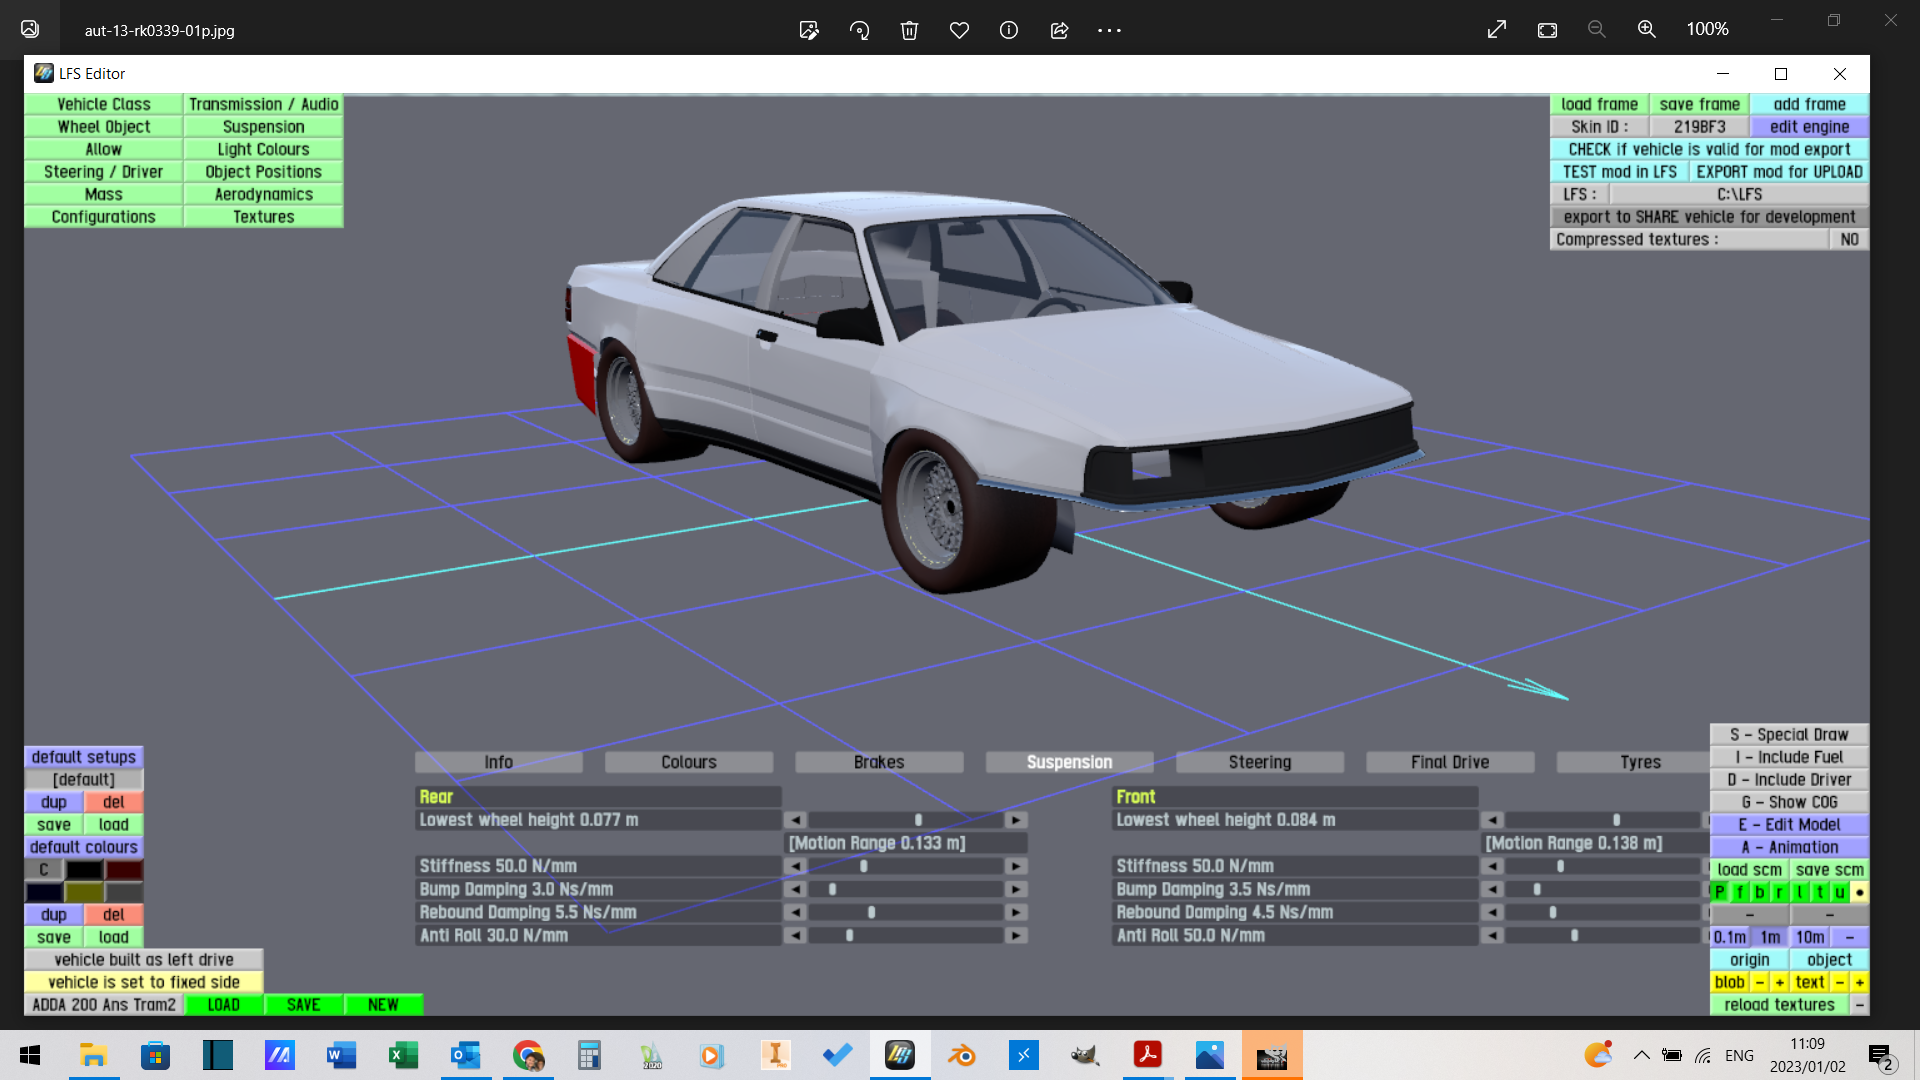The width and height of the screenshot is (1920, 1080).
Task: Toggle the G - Show COG option
Action: 1788,802
